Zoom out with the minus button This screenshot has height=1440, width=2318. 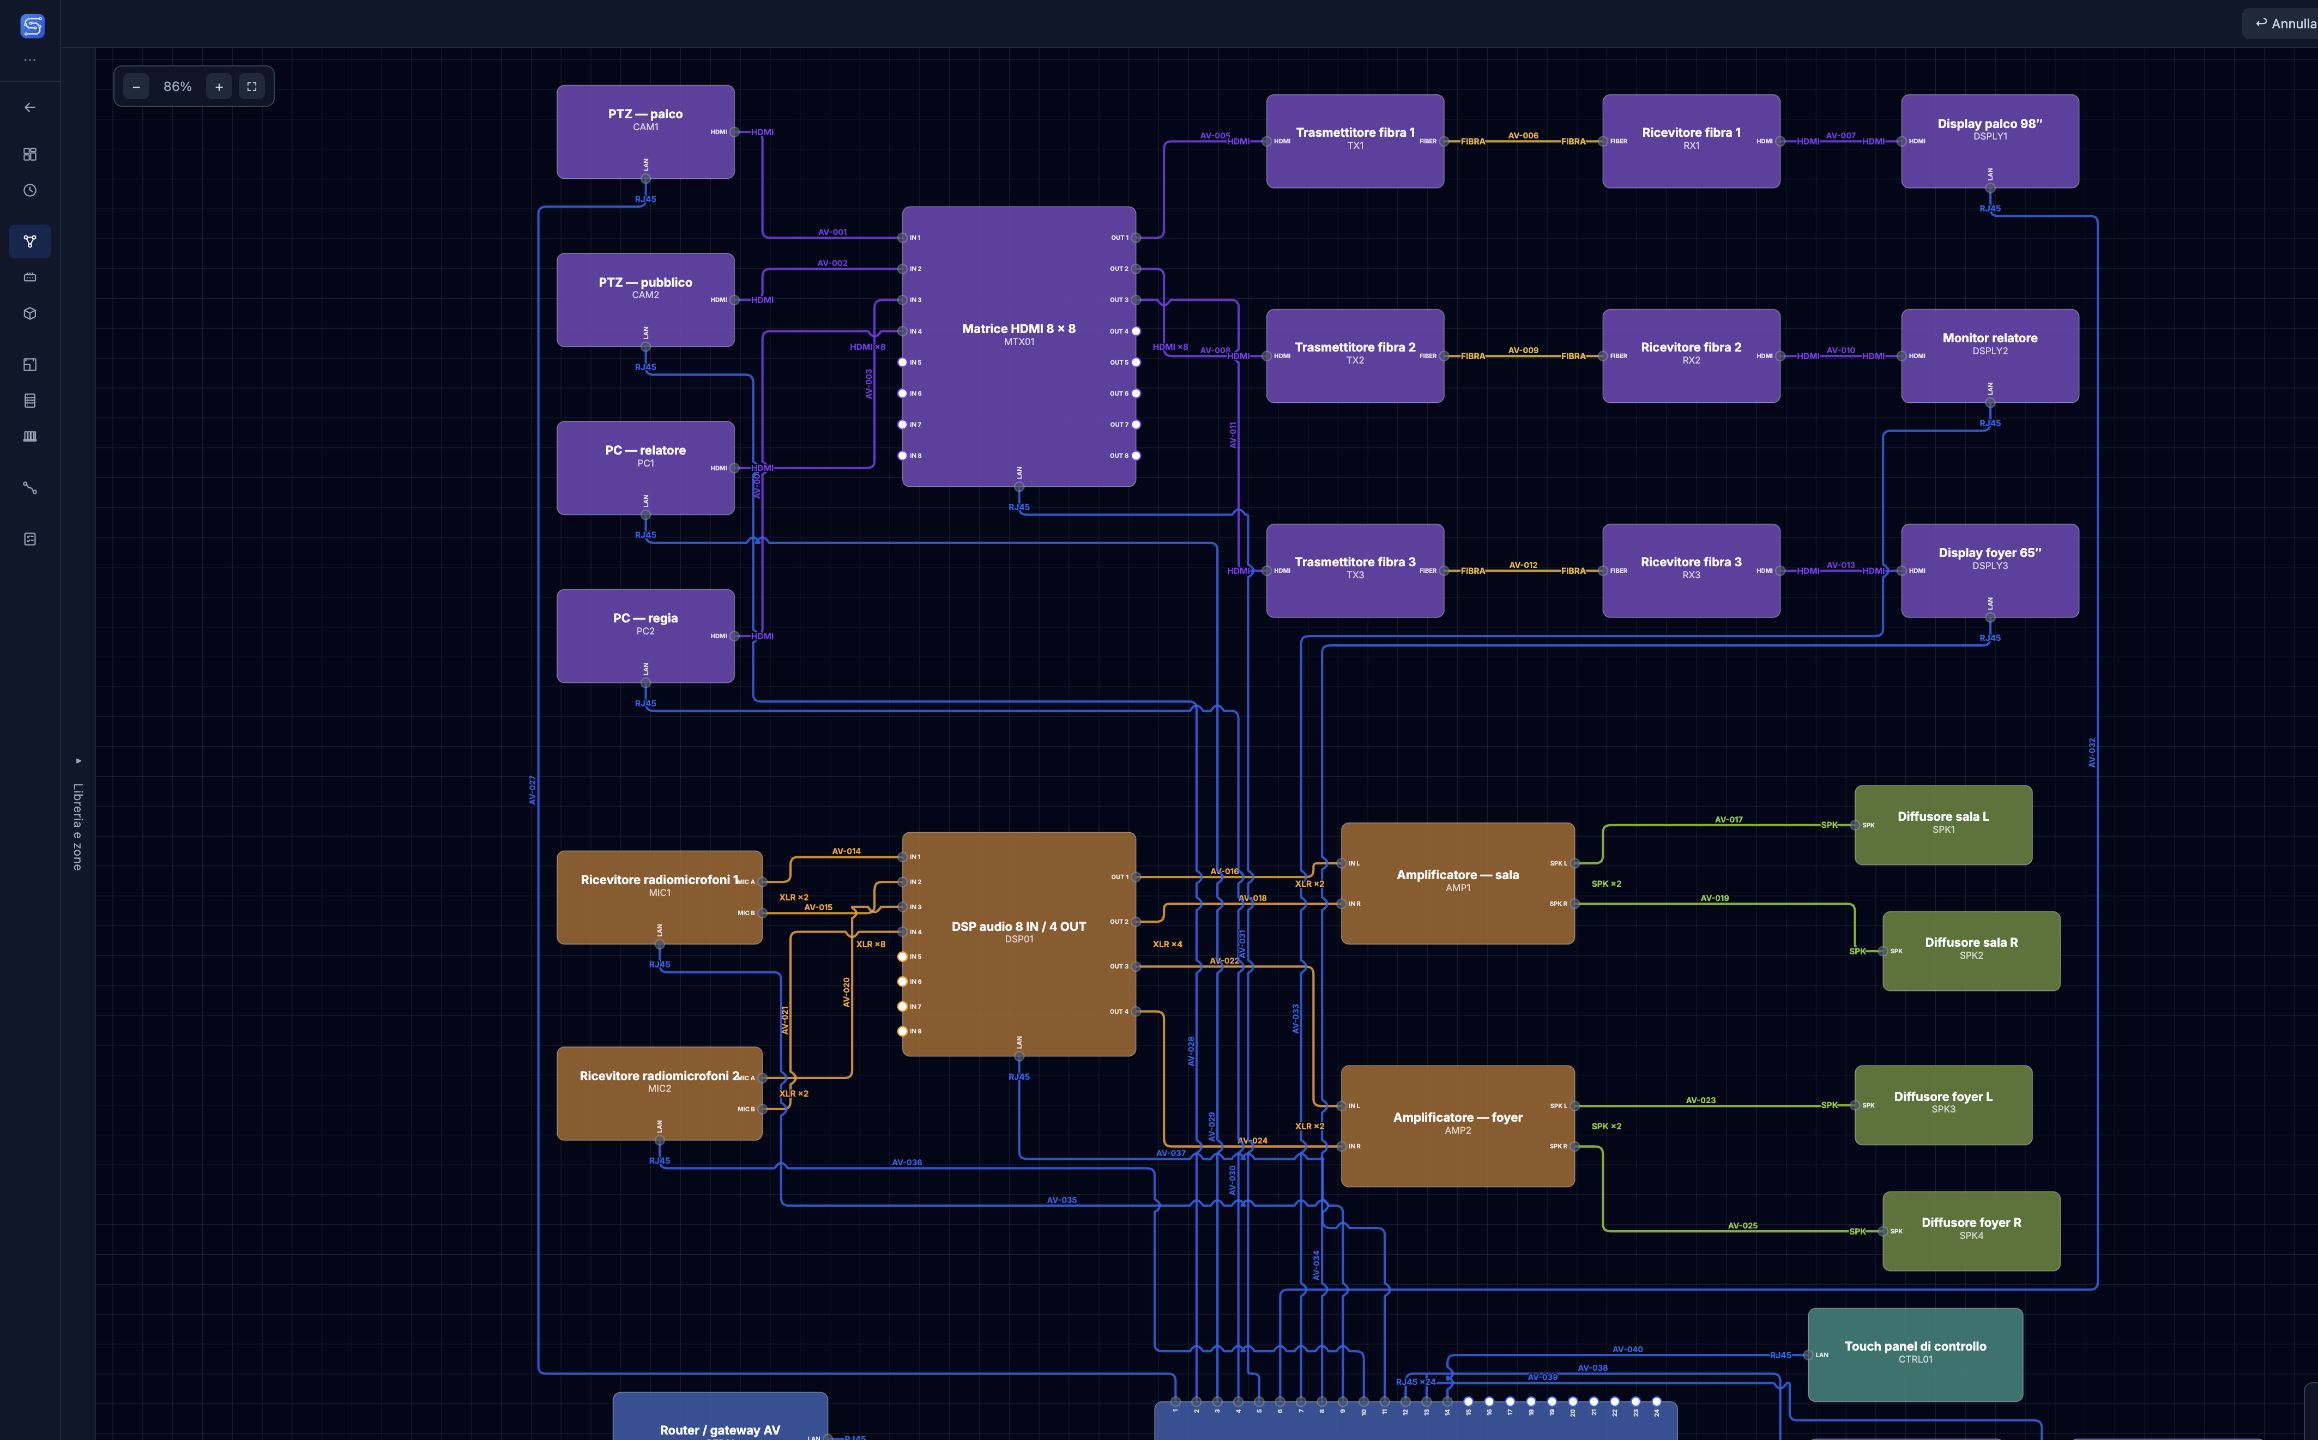pos(136,87)
